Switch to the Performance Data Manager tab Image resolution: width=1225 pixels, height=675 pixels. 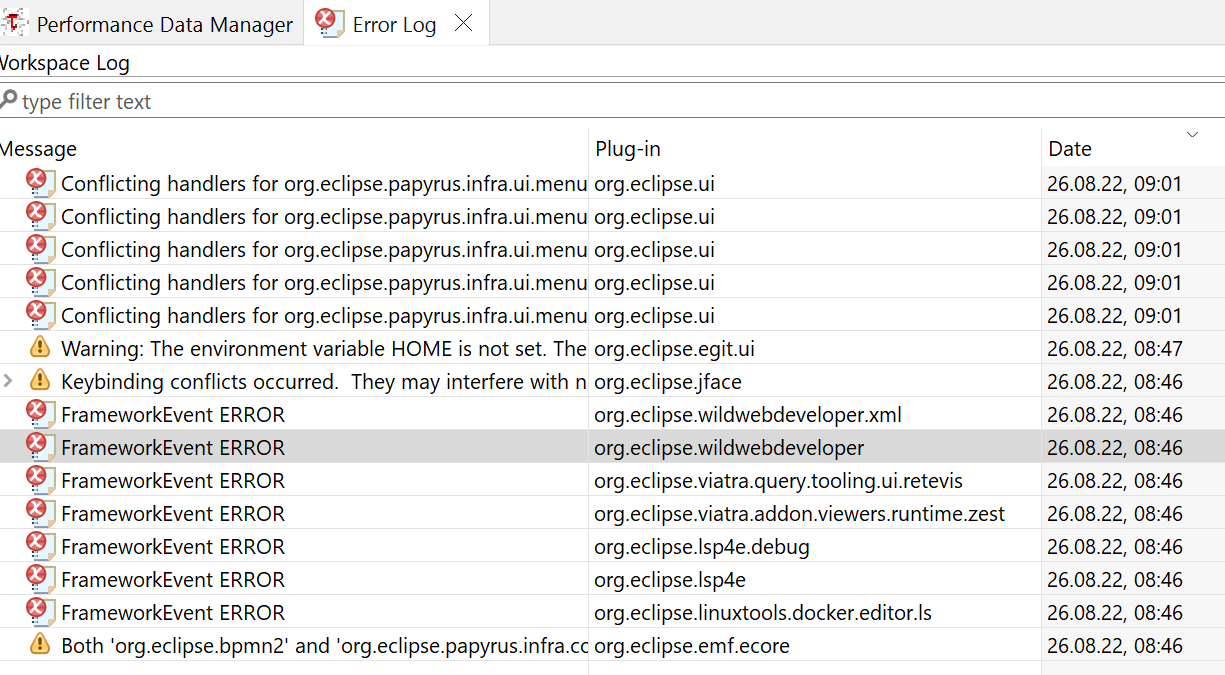click(150, 24)
